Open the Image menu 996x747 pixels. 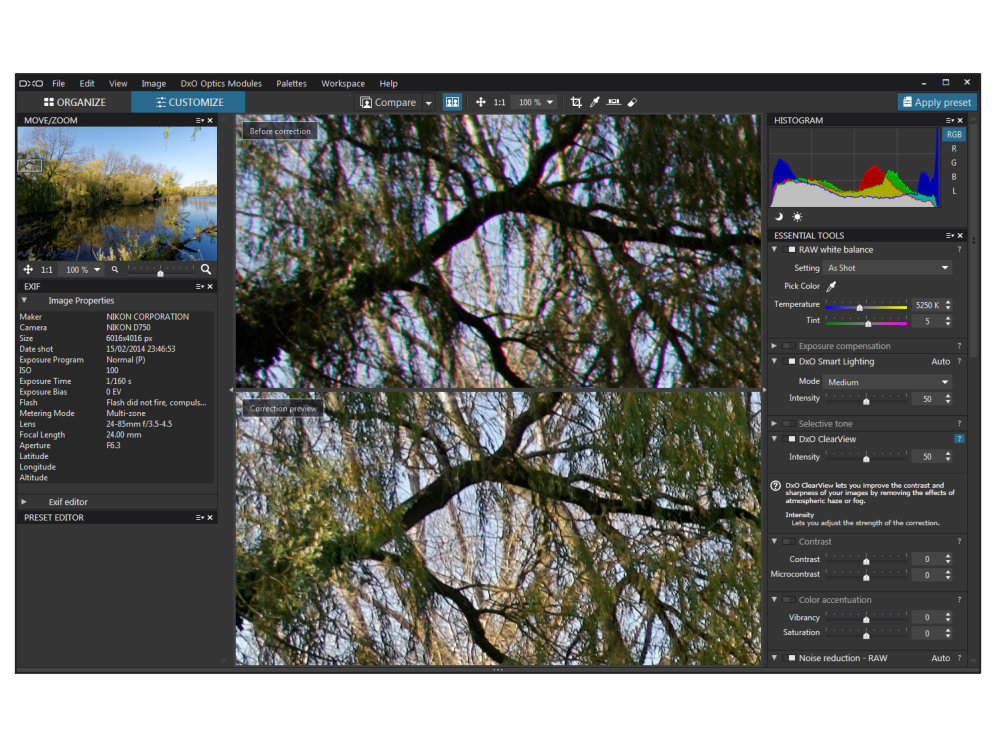(154, 83)
